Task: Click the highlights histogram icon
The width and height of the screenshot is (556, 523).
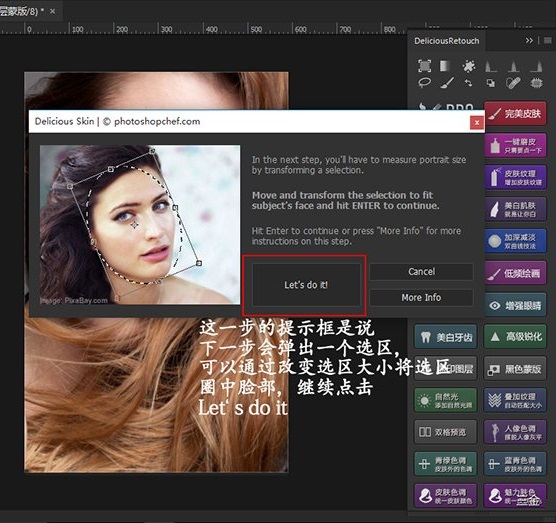Action: tap(536, 66)
